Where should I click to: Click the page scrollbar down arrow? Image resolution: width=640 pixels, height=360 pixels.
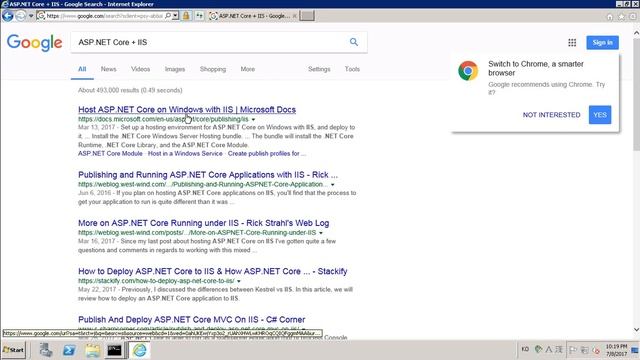pyautogui.click(x=636, y=330)
